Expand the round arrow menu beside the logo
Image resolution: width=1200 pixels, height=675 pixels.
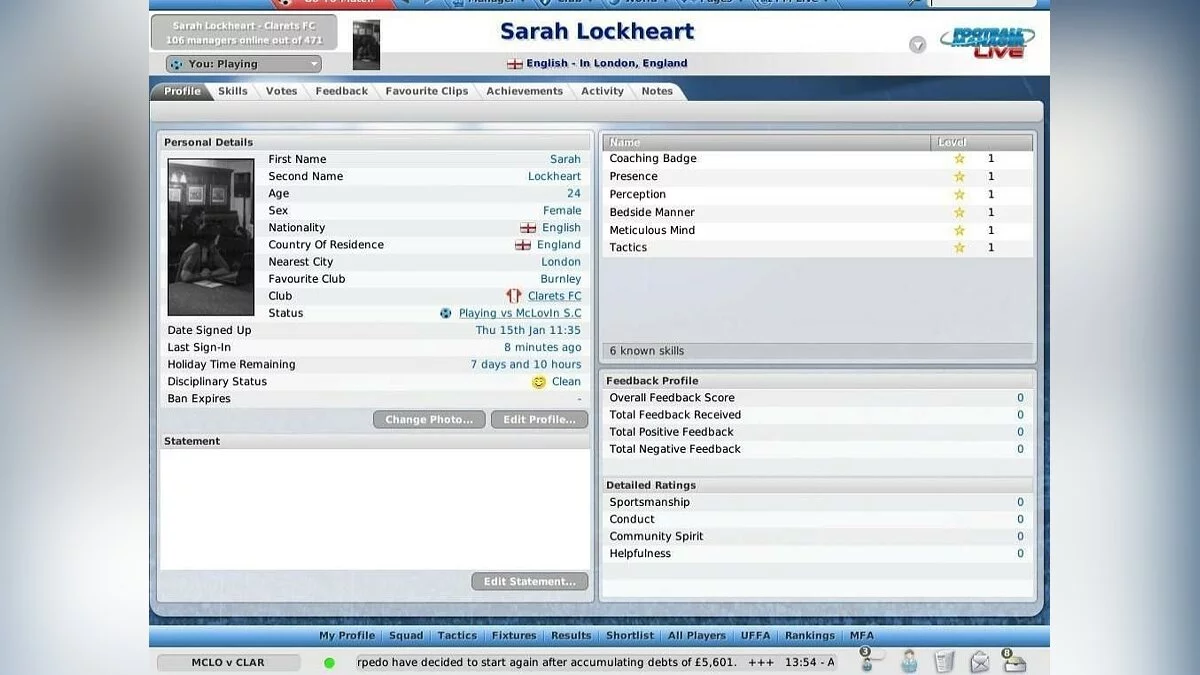(917, 45)
